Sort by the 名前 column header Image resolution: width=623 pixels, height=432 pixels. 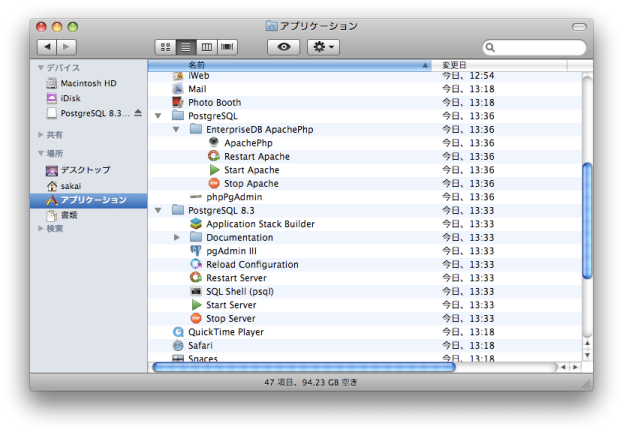(x=289, y=65)
